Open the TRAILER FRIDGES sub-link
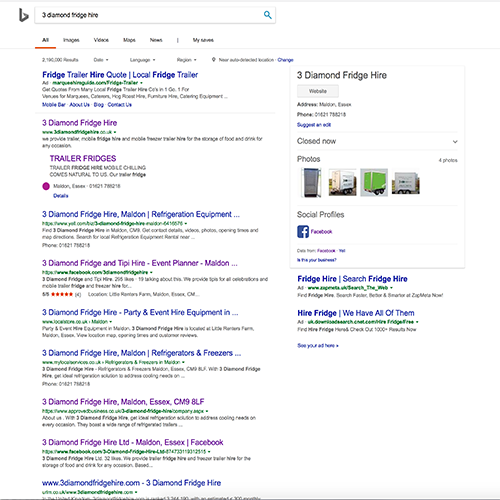The image size is (500, 500). [x=83, y=158]
